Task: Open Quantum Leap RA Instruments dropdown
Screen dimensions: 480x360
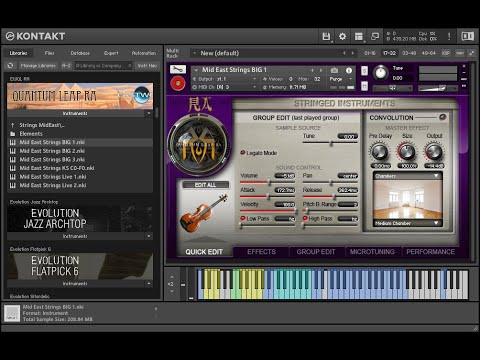Action: (149, 113)
